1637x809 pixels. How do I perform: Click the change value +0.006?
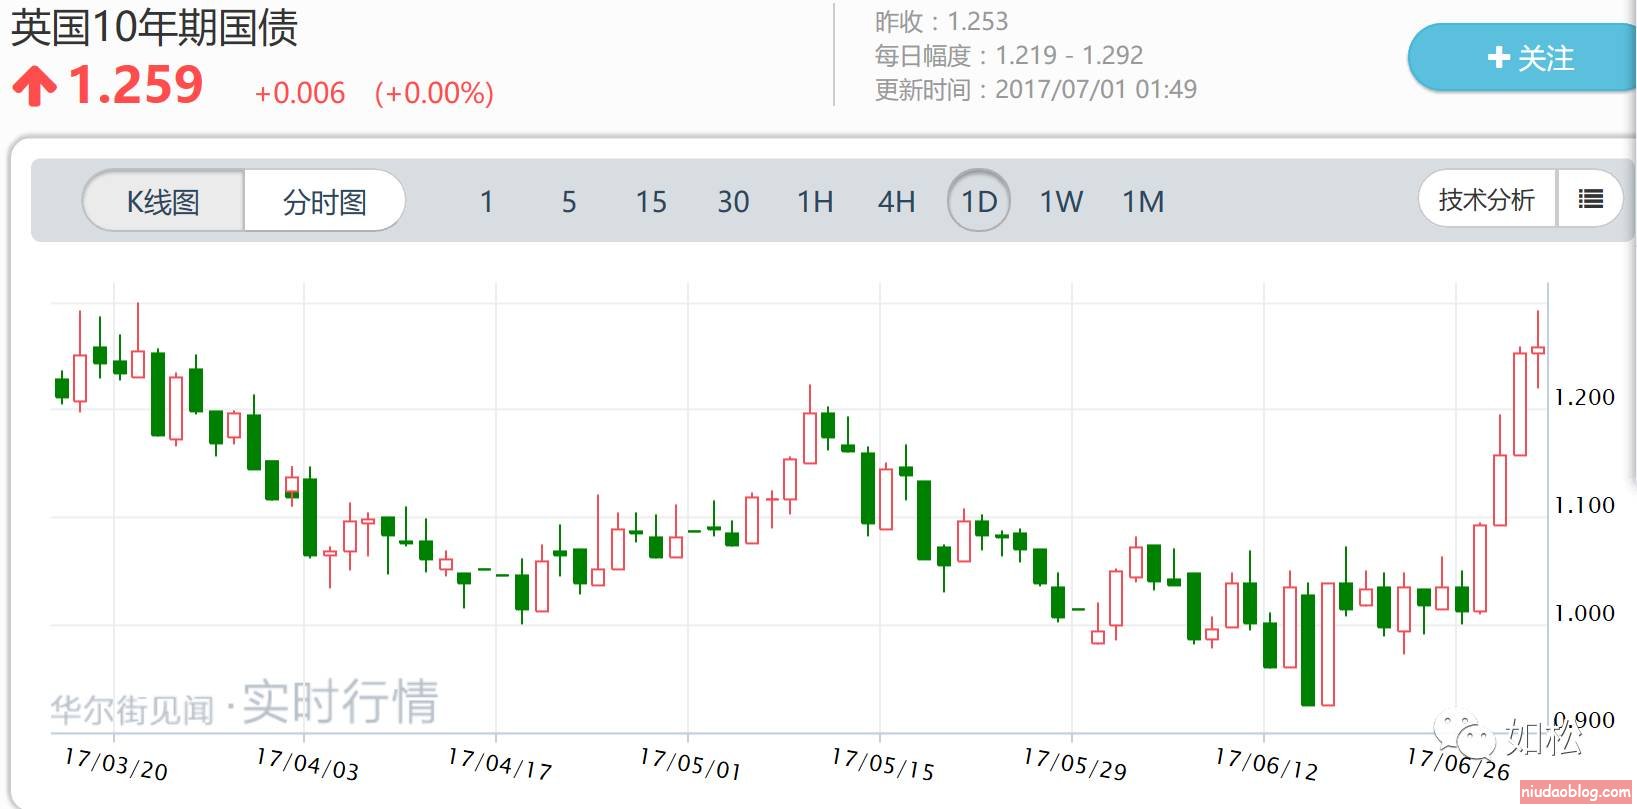tap(300, 93)
